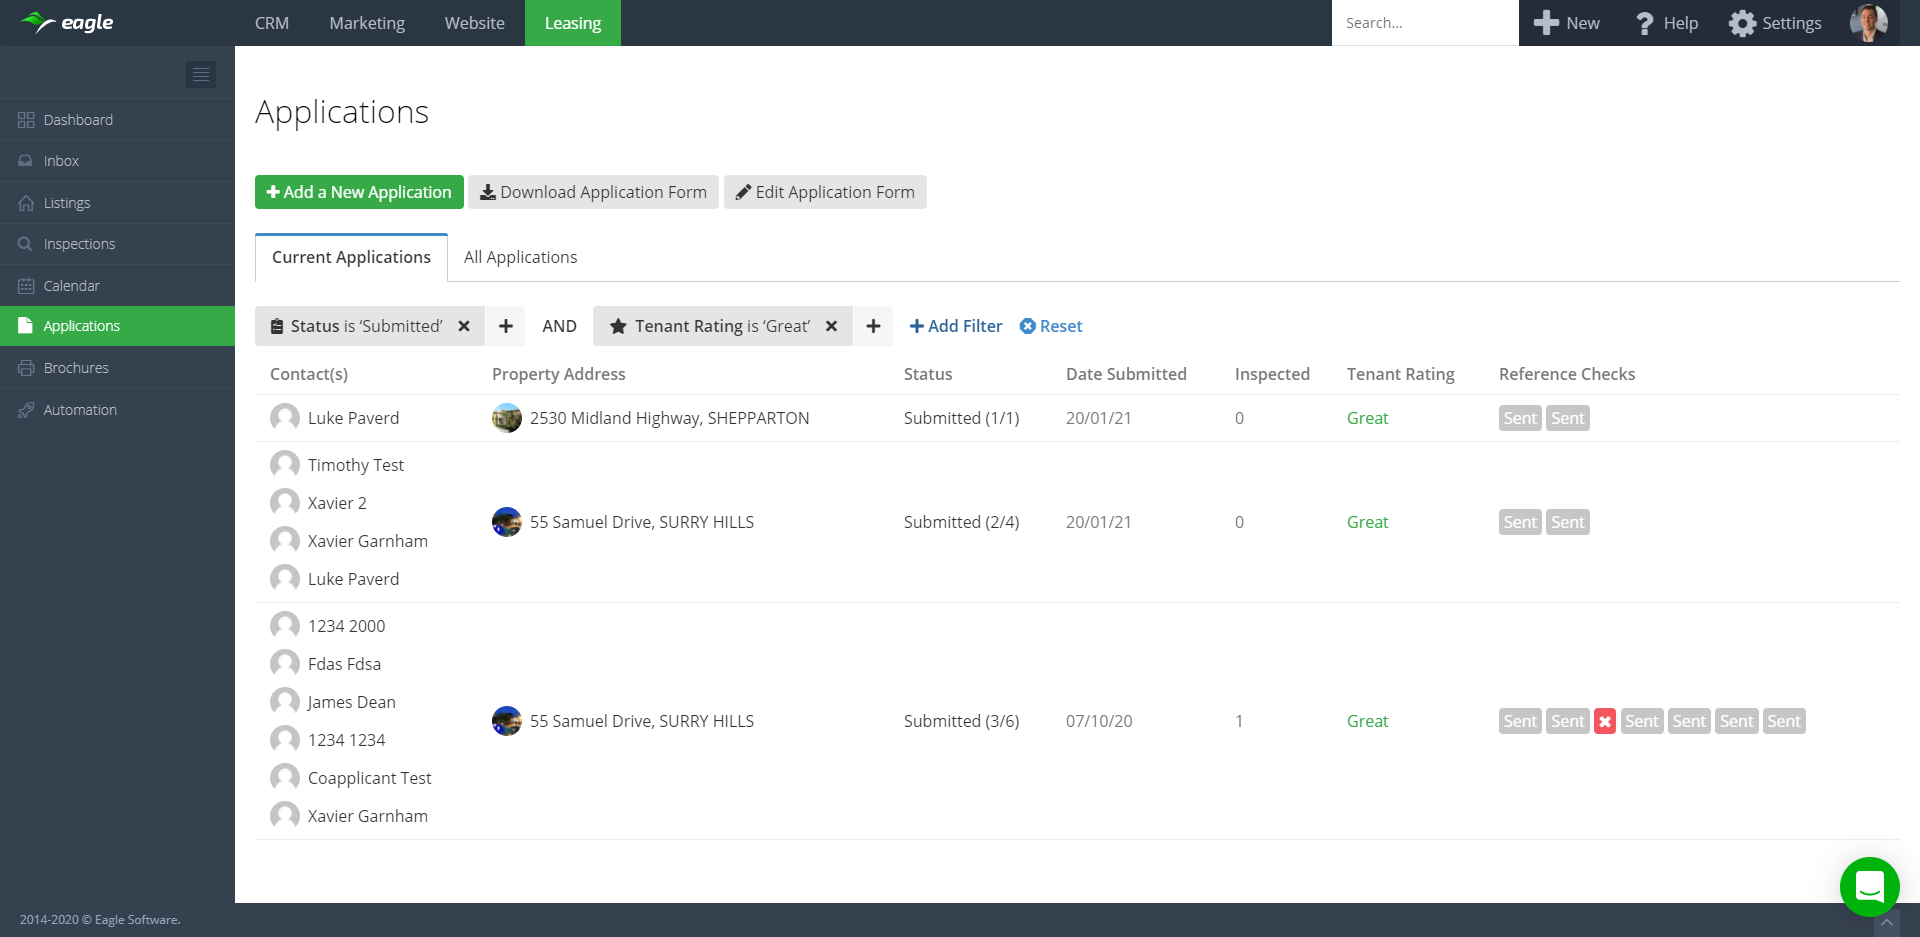Click Add a New Application button
1920x937 pixels.
359,192
